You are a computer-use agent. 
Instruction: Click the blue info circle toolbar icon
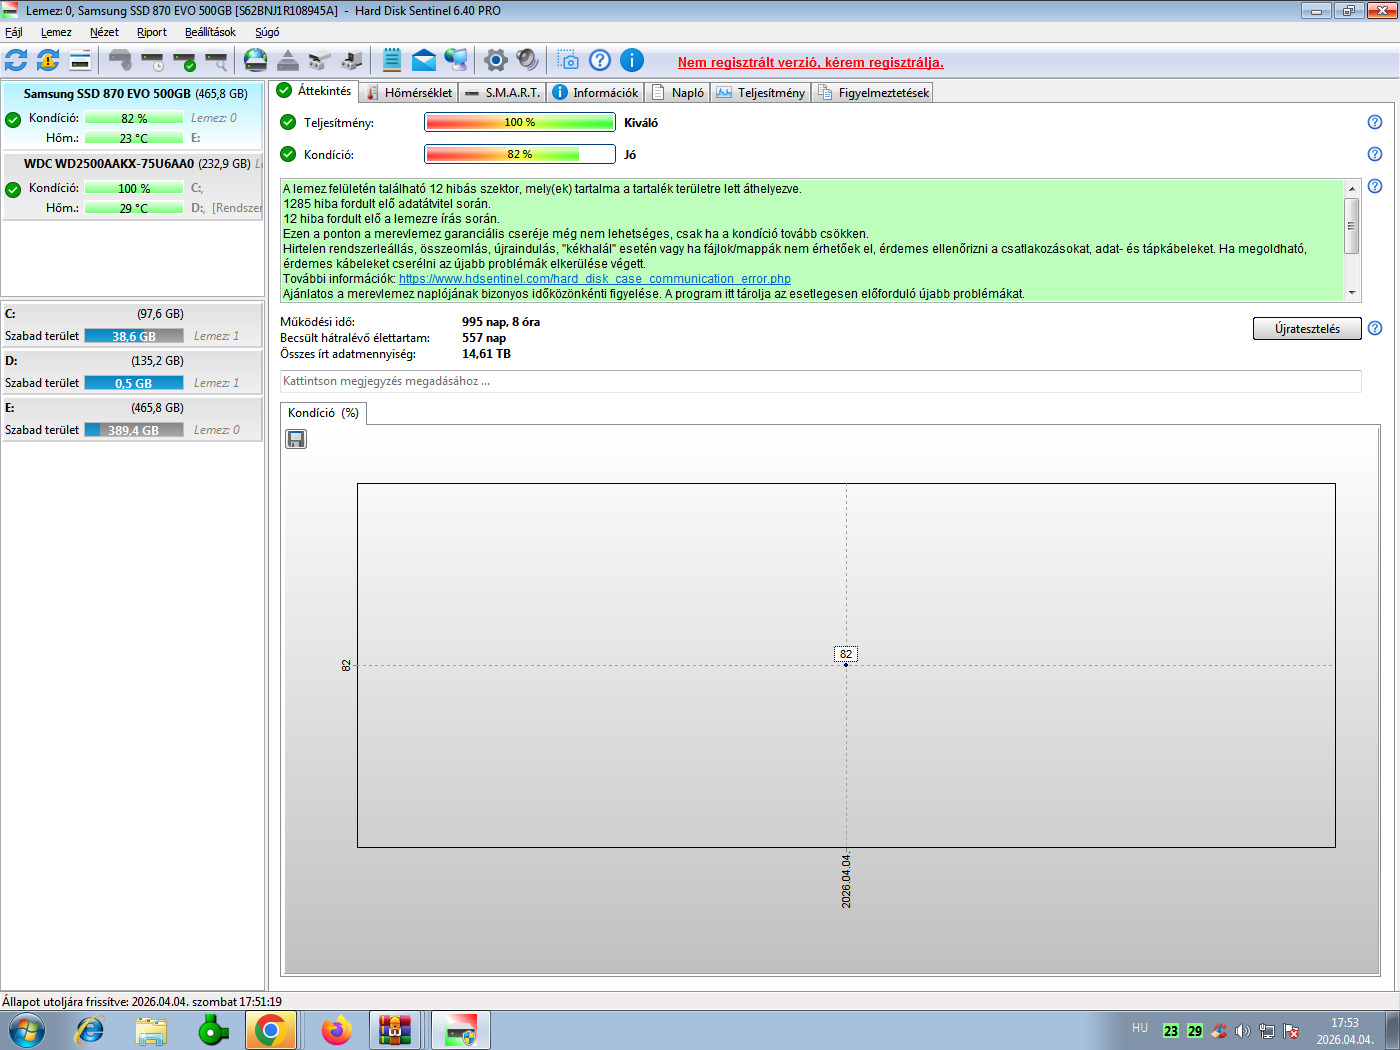632,60
